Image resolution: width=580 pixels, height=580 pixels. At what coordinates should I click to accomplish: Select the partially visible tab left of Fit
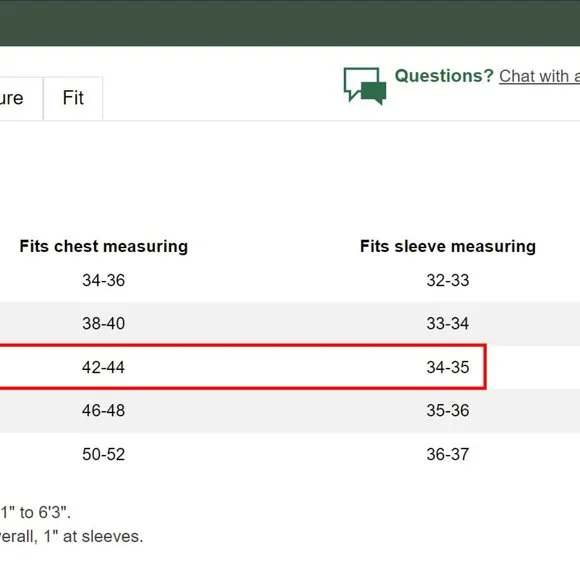click(x=21, y=98)
